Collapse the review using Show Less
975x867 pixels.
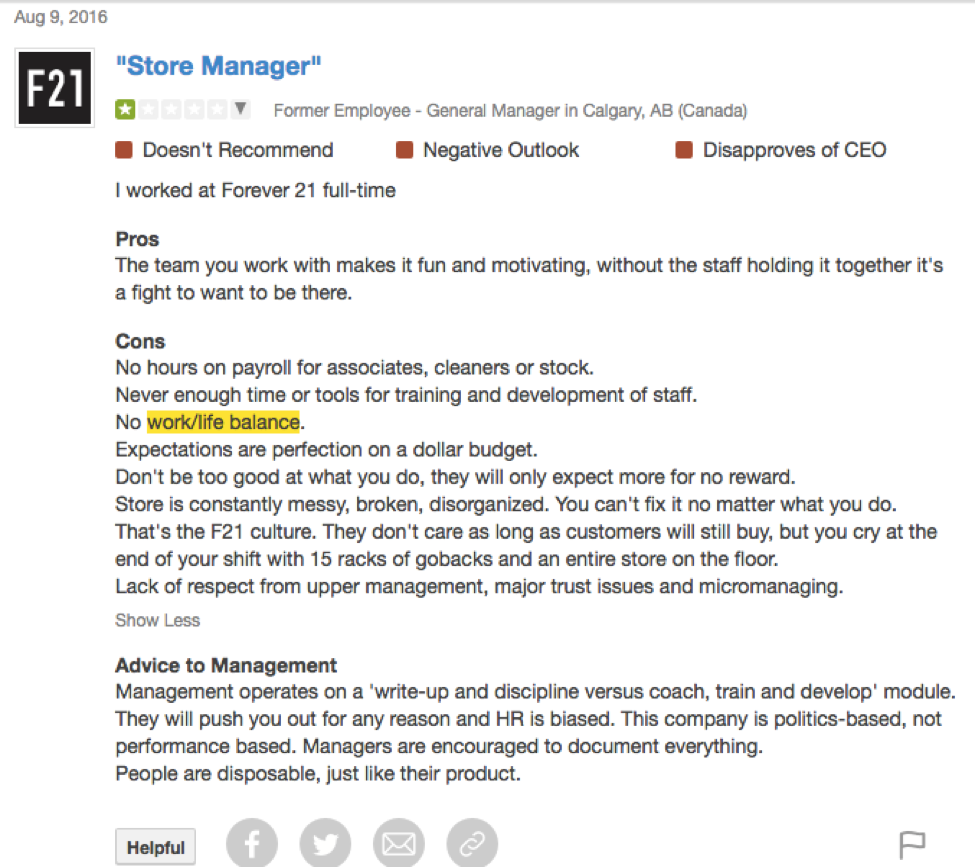[157, 620]
